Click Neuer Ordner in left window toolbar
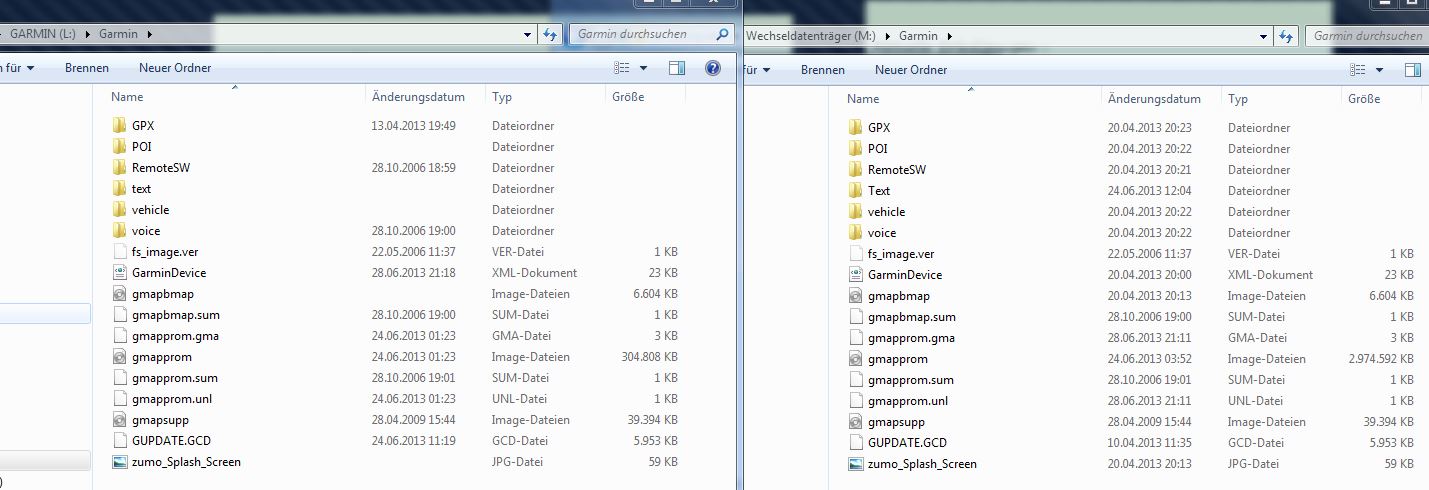 coord(175,69)
